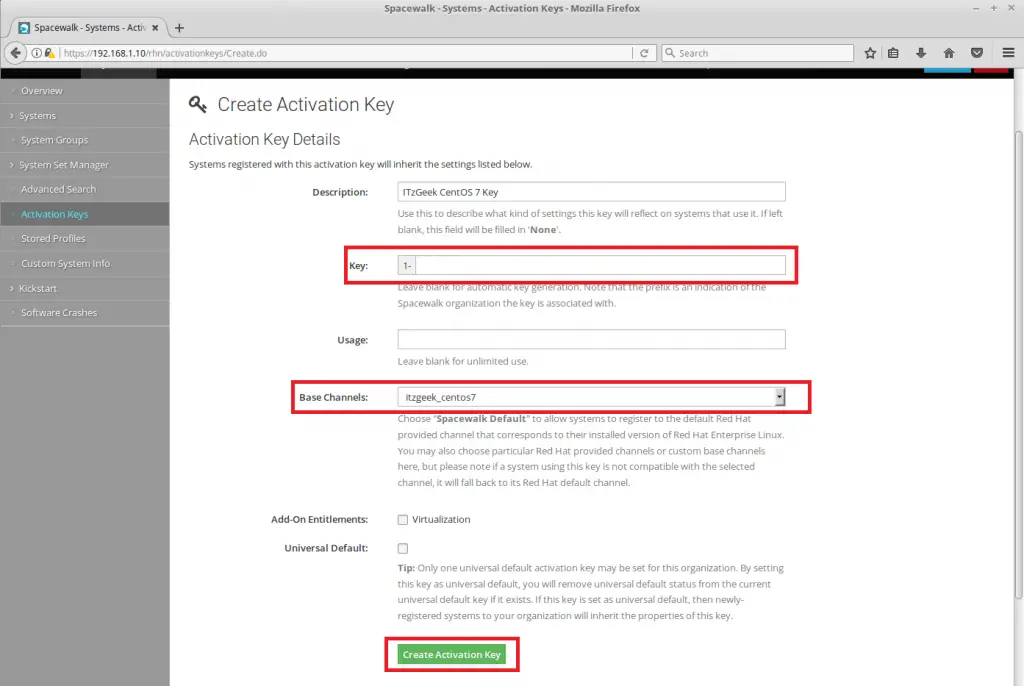Bookmark this page with the star icon
Viewport: 1024px width, 686px height.
pos(870,53)
